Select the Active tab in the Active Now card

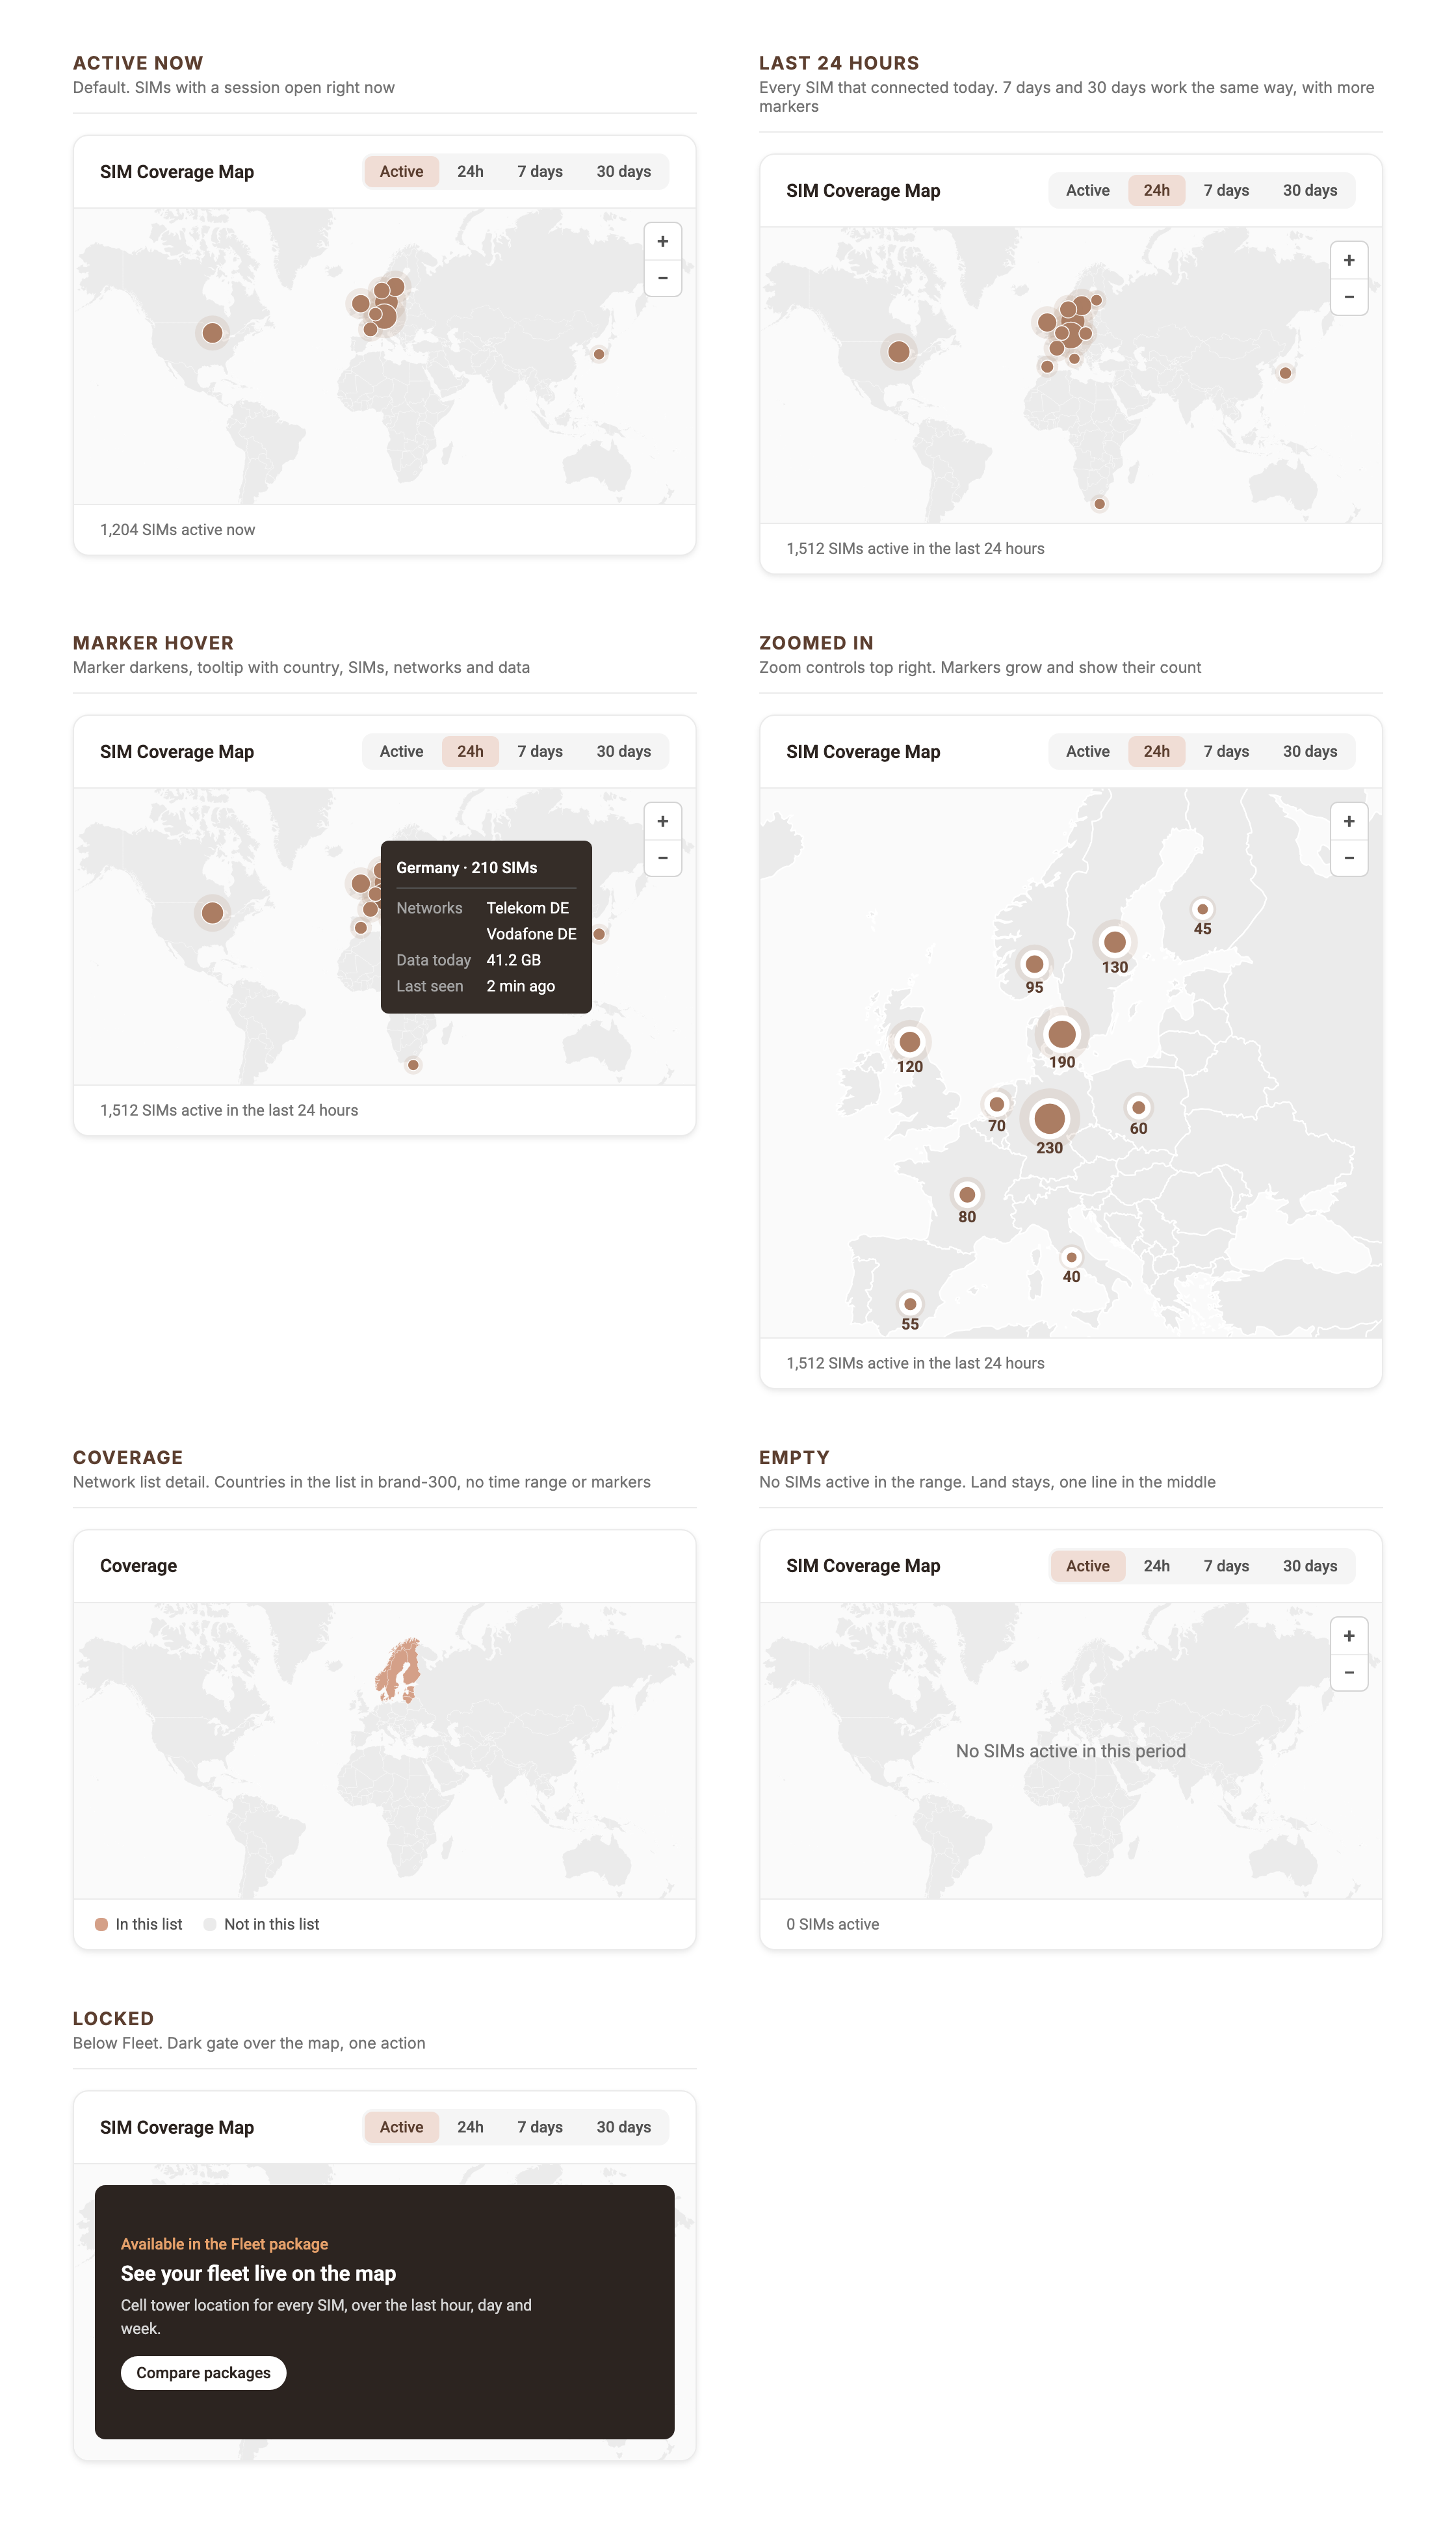click(401, 171)
